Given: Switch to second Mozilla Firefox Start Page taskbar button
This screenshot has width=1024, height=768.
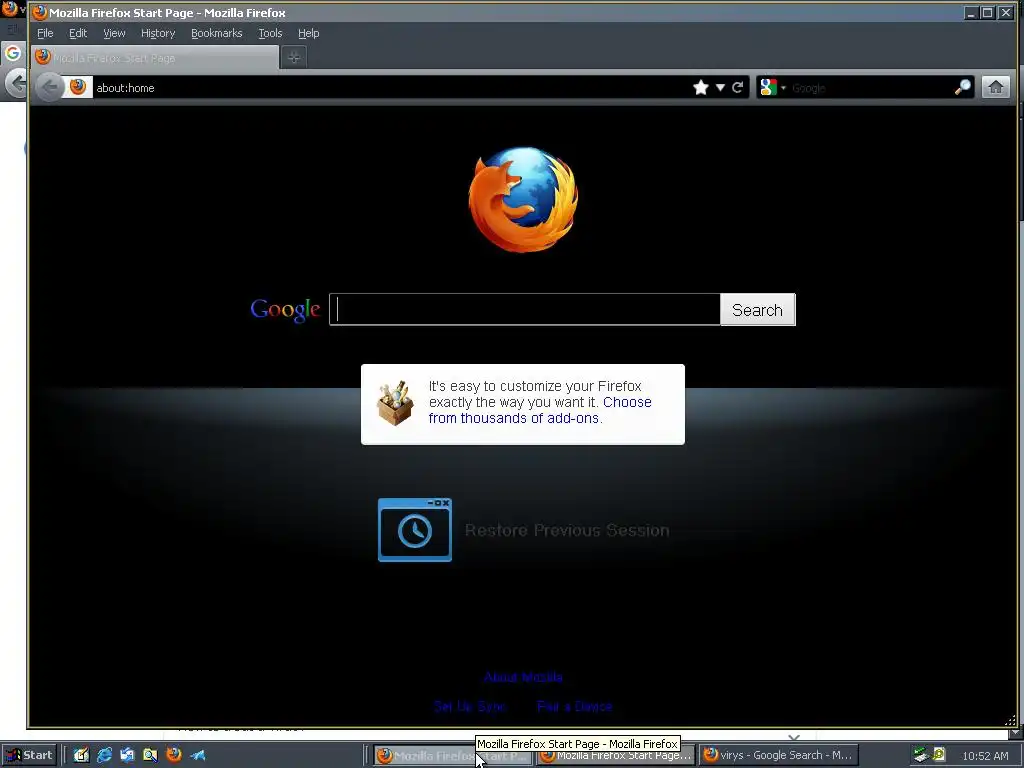Looking at the screenshot, I should click(x=616, y=756).
